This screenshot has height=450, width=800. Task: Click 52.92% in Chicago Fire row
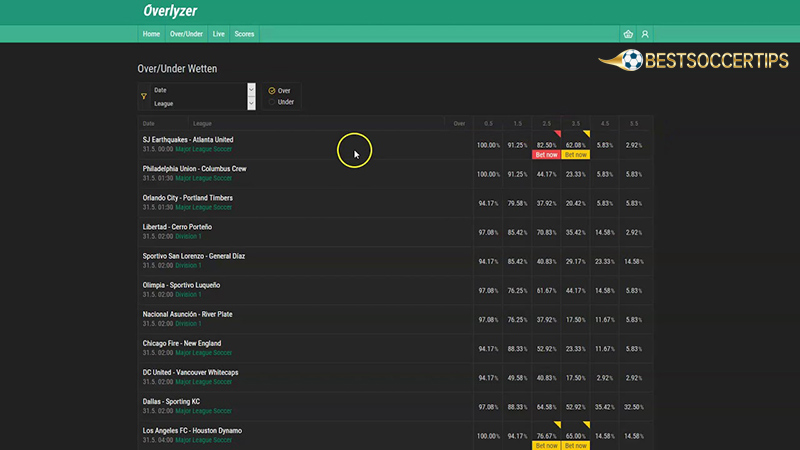point(546,349)
